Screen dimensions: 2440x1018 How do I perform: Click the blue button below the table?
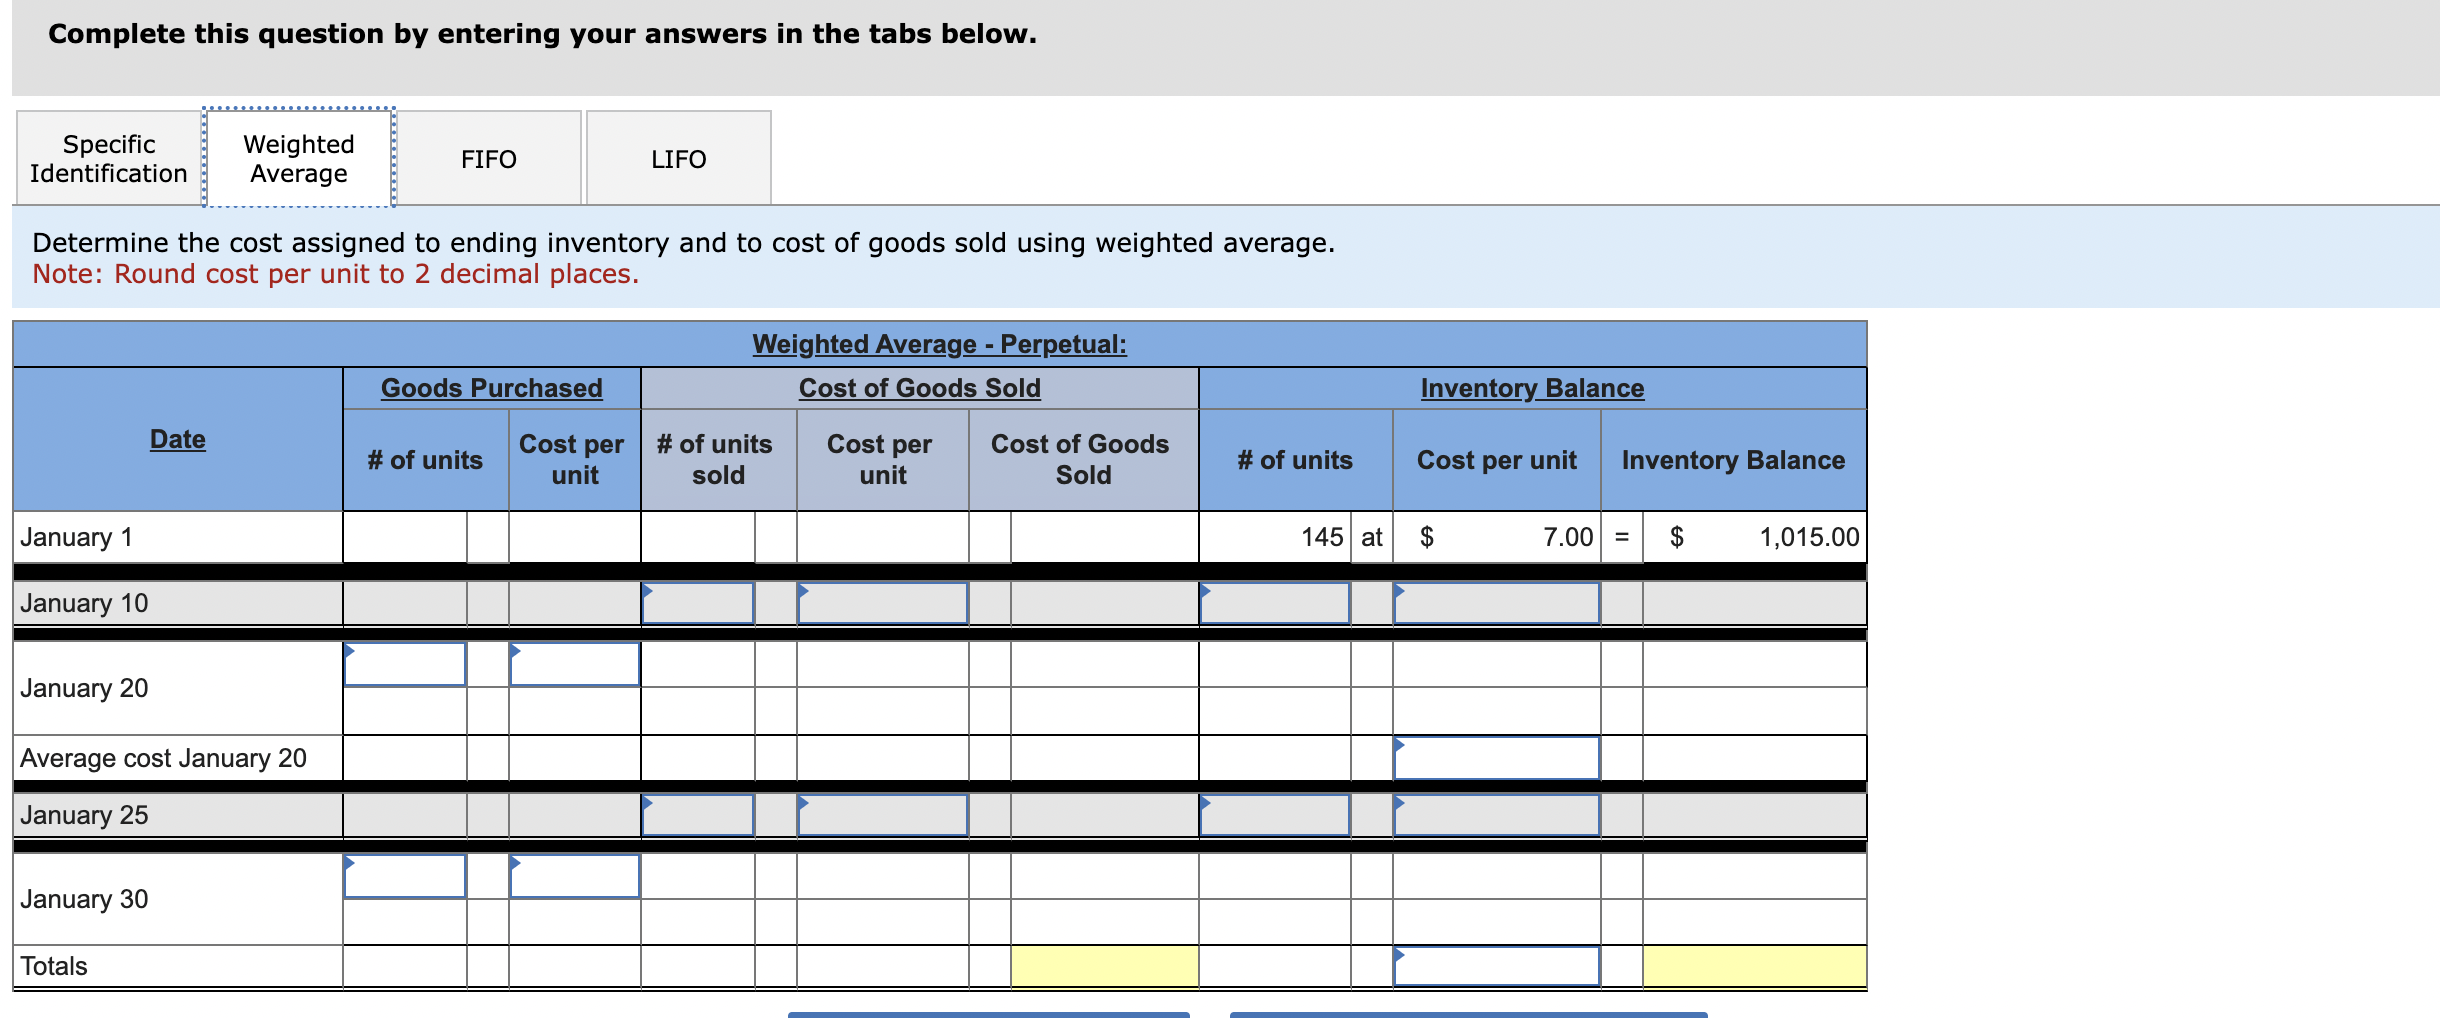[989, 1015]
